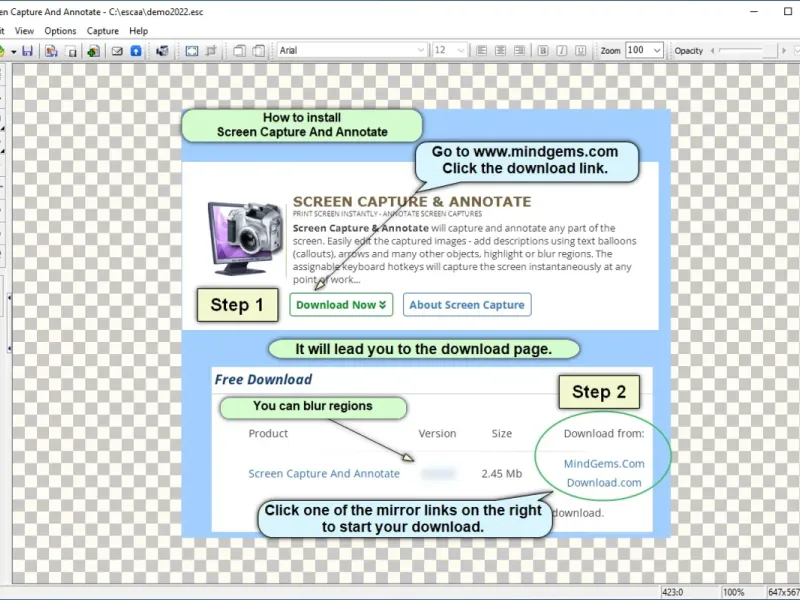Click the align text left icon
The width and height of the screenshot is (800, 600).
tap(481, 51)
